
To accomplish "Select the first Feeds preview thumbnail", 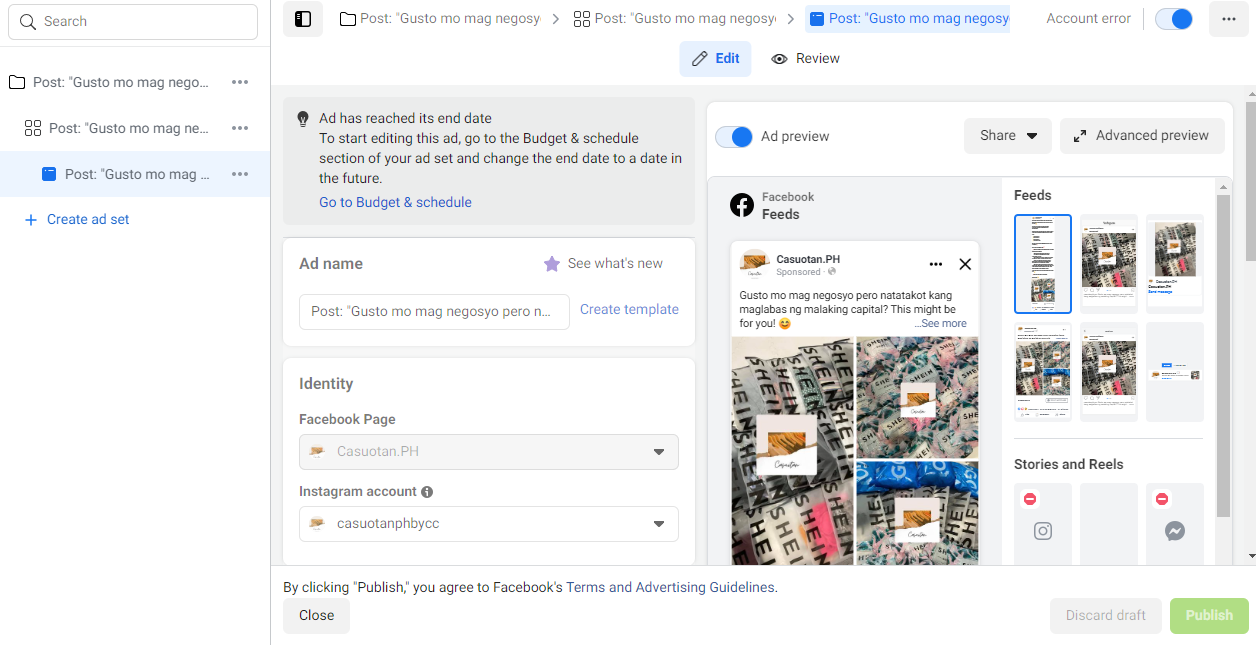I will 1043,264.
